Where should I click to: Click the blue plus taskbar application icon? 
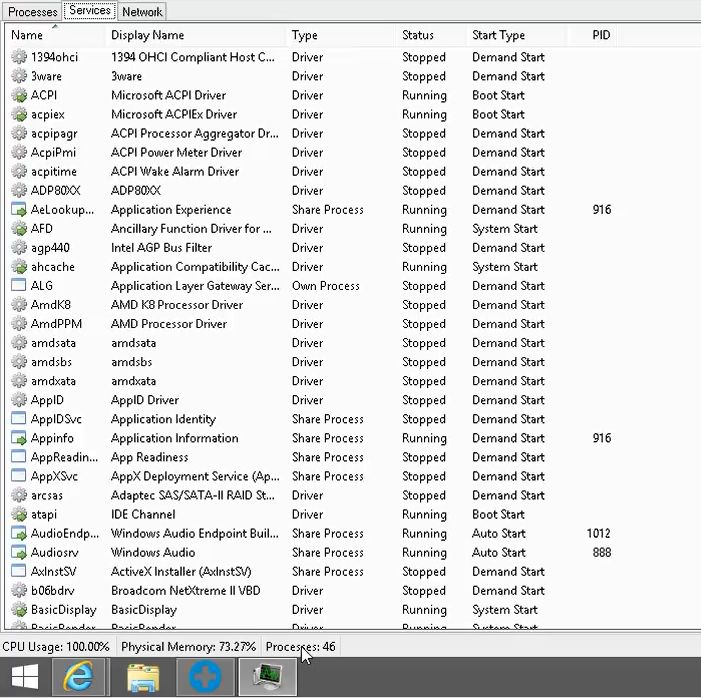pyautogui.click(x=205, y=678)
